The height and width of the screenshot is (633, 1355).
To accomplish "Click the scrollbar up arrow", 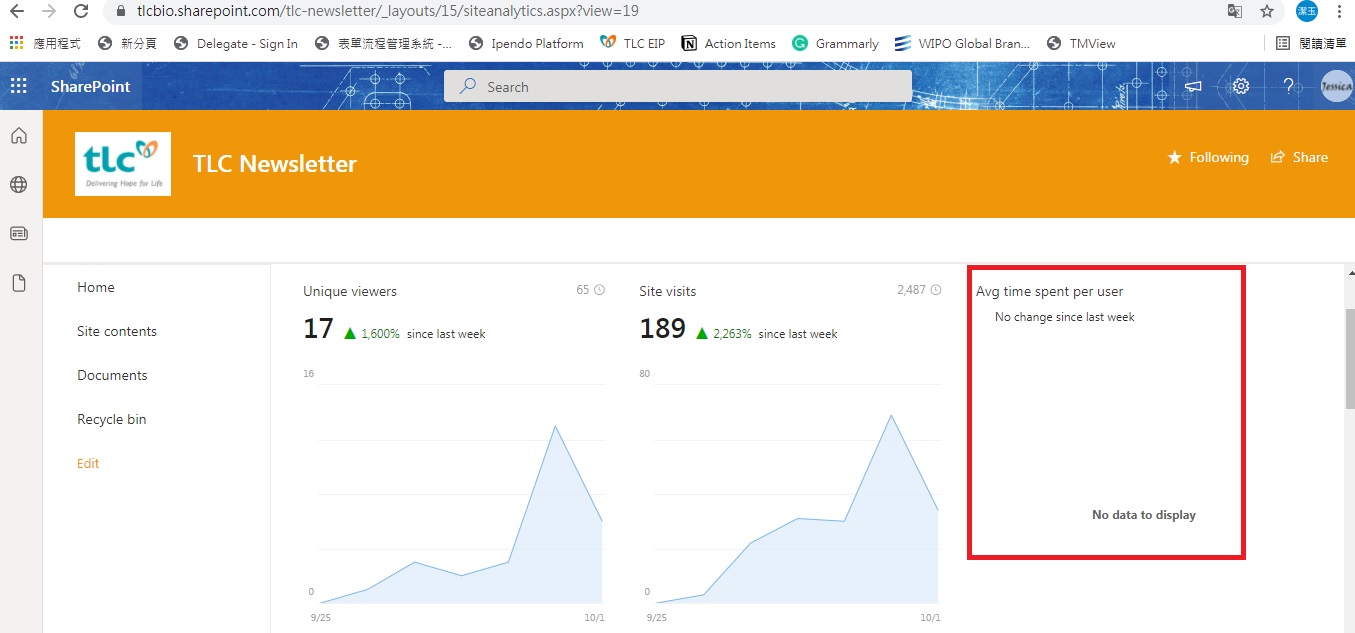I will (x=1349, y=273).
